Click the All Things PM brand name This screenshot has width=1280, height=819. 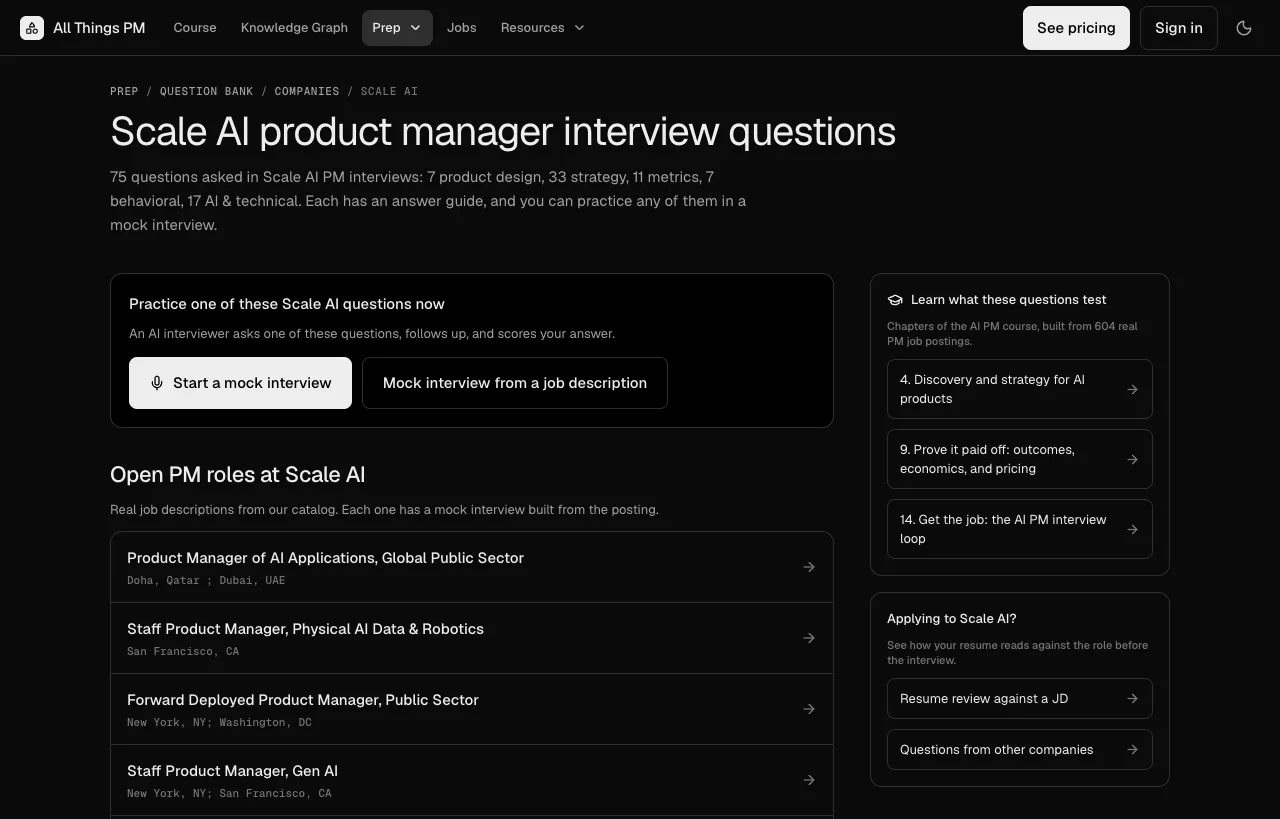click(x=99, y=28)
